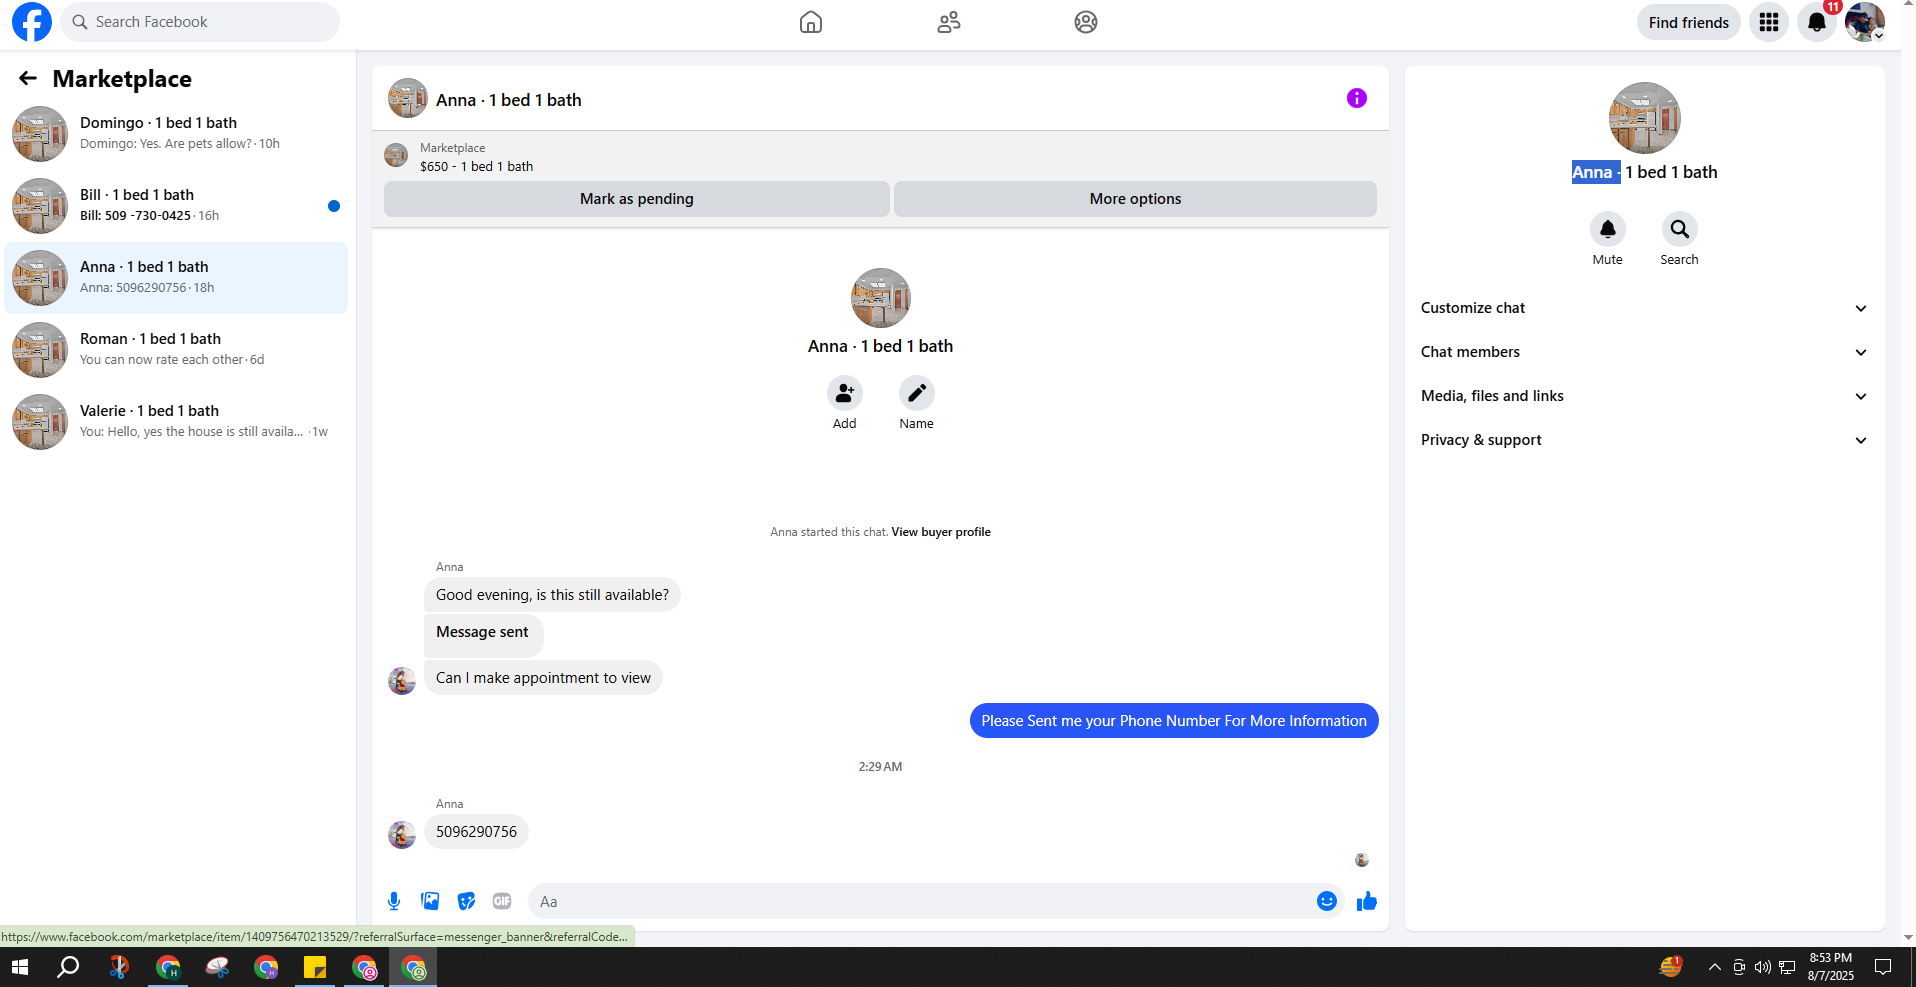Viewport: 1916px width, 987px height.
Task: Click the blue 'Please Sent me your Phone Number' message
Action: (x=1174, y=721)
